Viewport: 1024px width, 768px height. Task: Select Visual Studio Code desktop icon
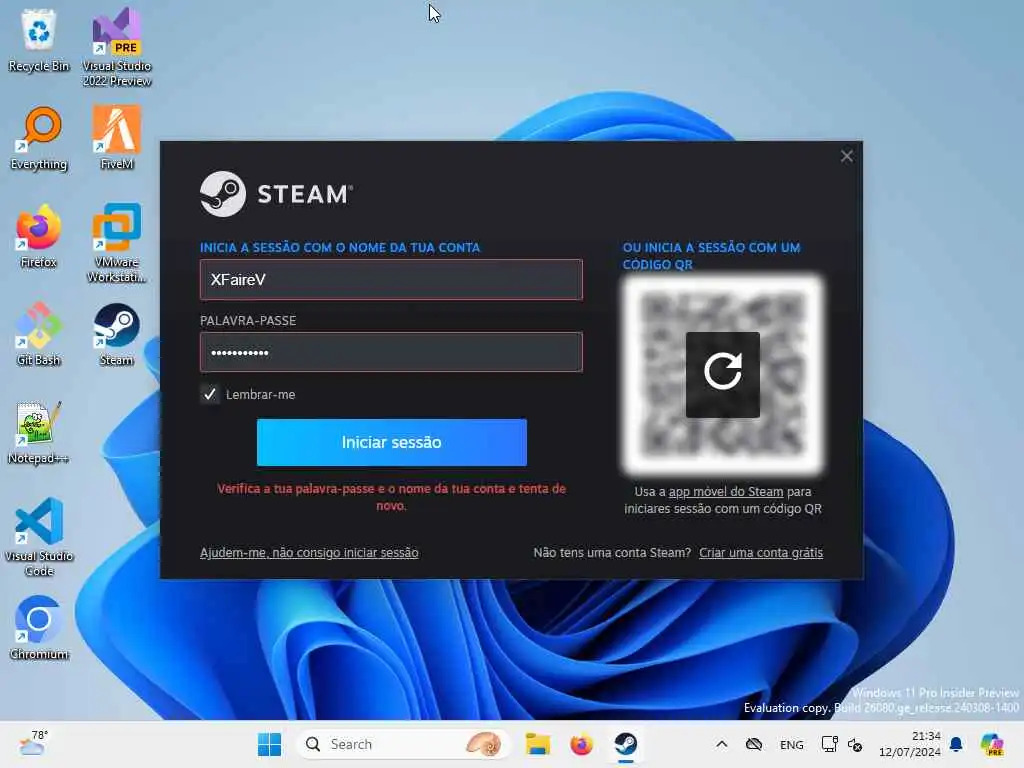39,537
